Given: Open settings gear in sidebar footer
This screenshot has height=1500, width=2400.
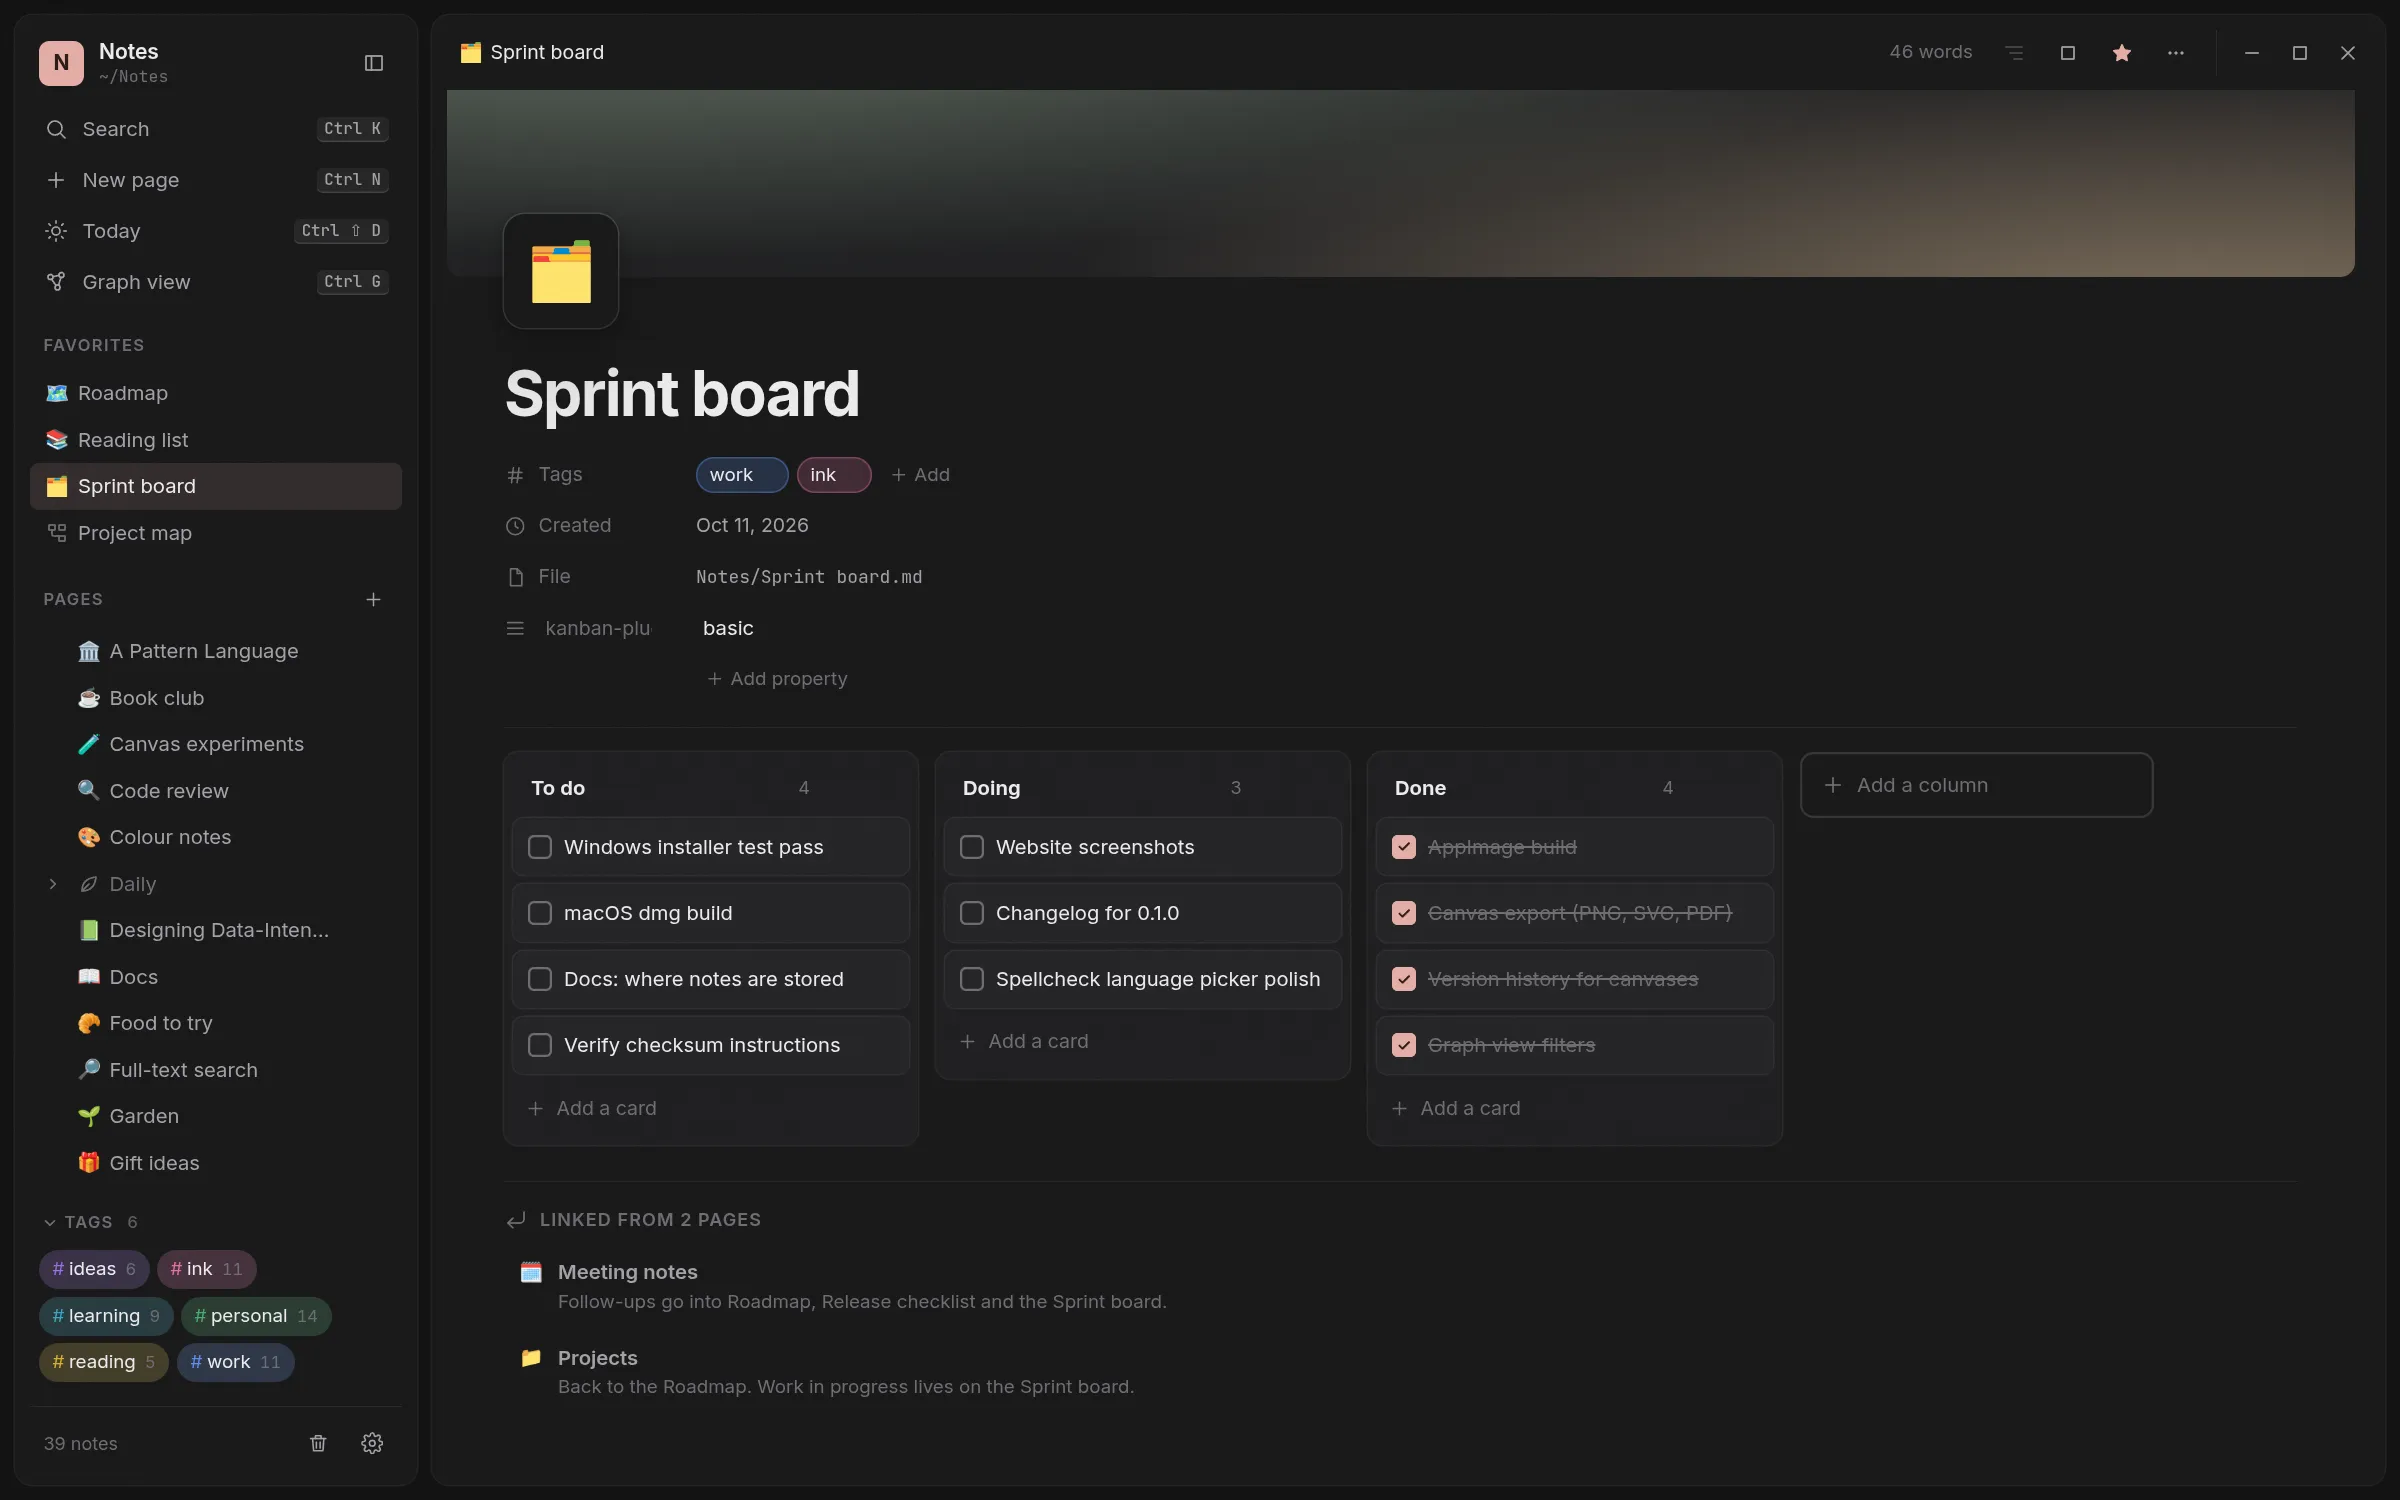Looking at the screenshot, I should click(x=372, y=1443).
